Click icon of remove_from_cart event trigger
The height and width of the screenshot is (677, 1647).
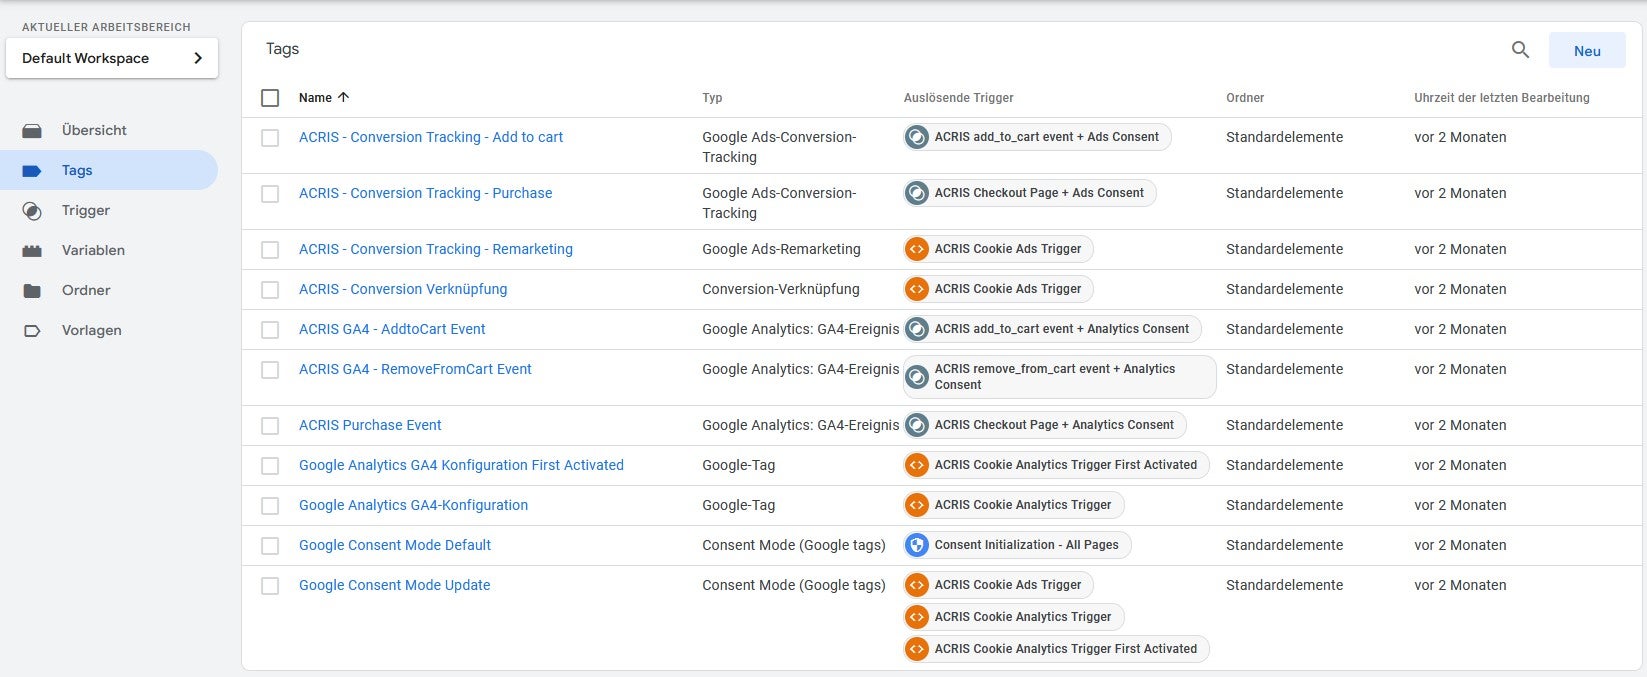(917, 377)
